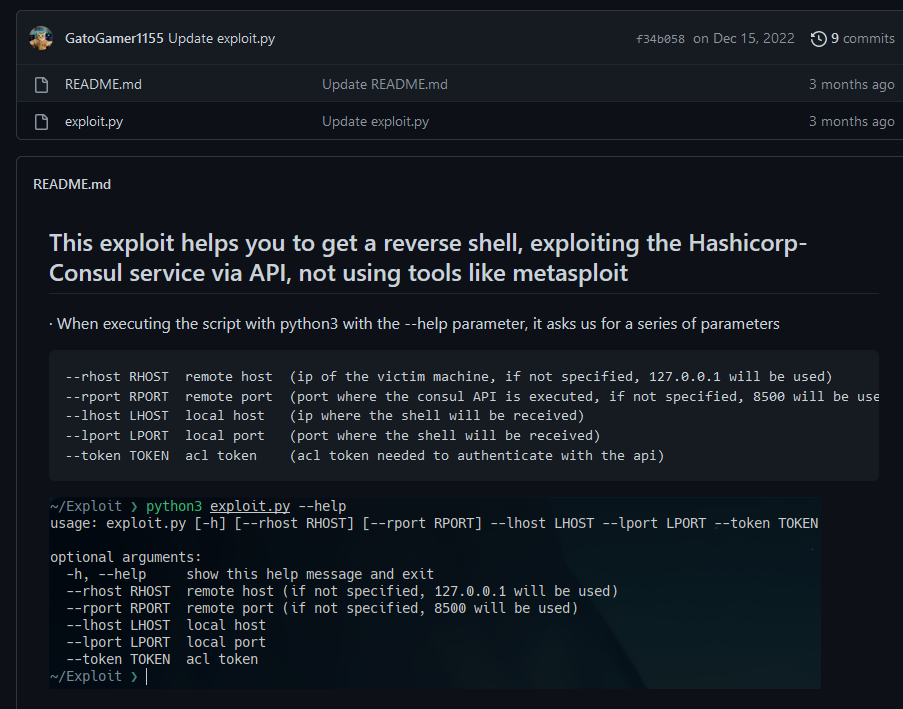Click the '--lport LPORT' line in code block
Screen dimensions: 903x709
point(333,436)
